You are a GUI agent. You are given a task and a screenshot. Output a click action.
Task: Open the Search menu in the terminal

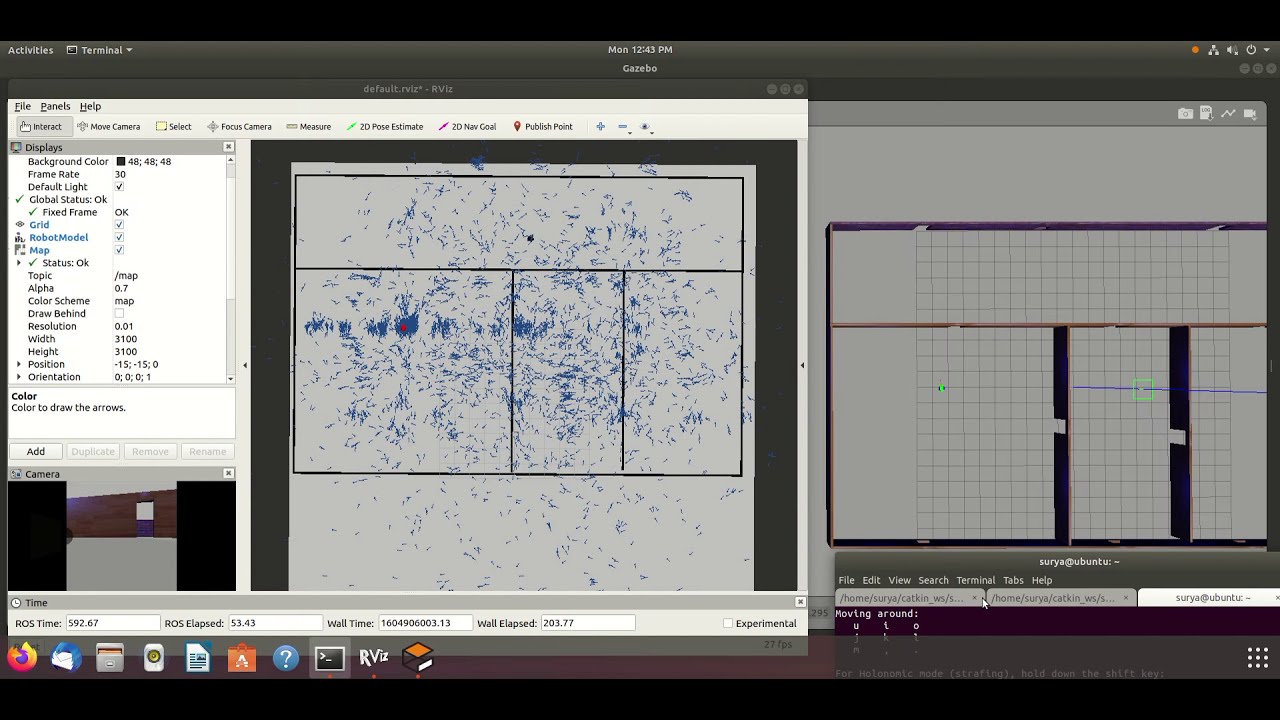pos(933,580)
